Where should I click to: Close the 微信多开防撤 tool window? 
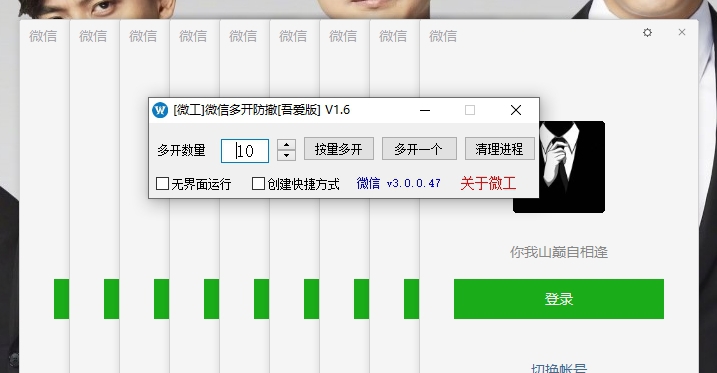(x=516, y=110)
